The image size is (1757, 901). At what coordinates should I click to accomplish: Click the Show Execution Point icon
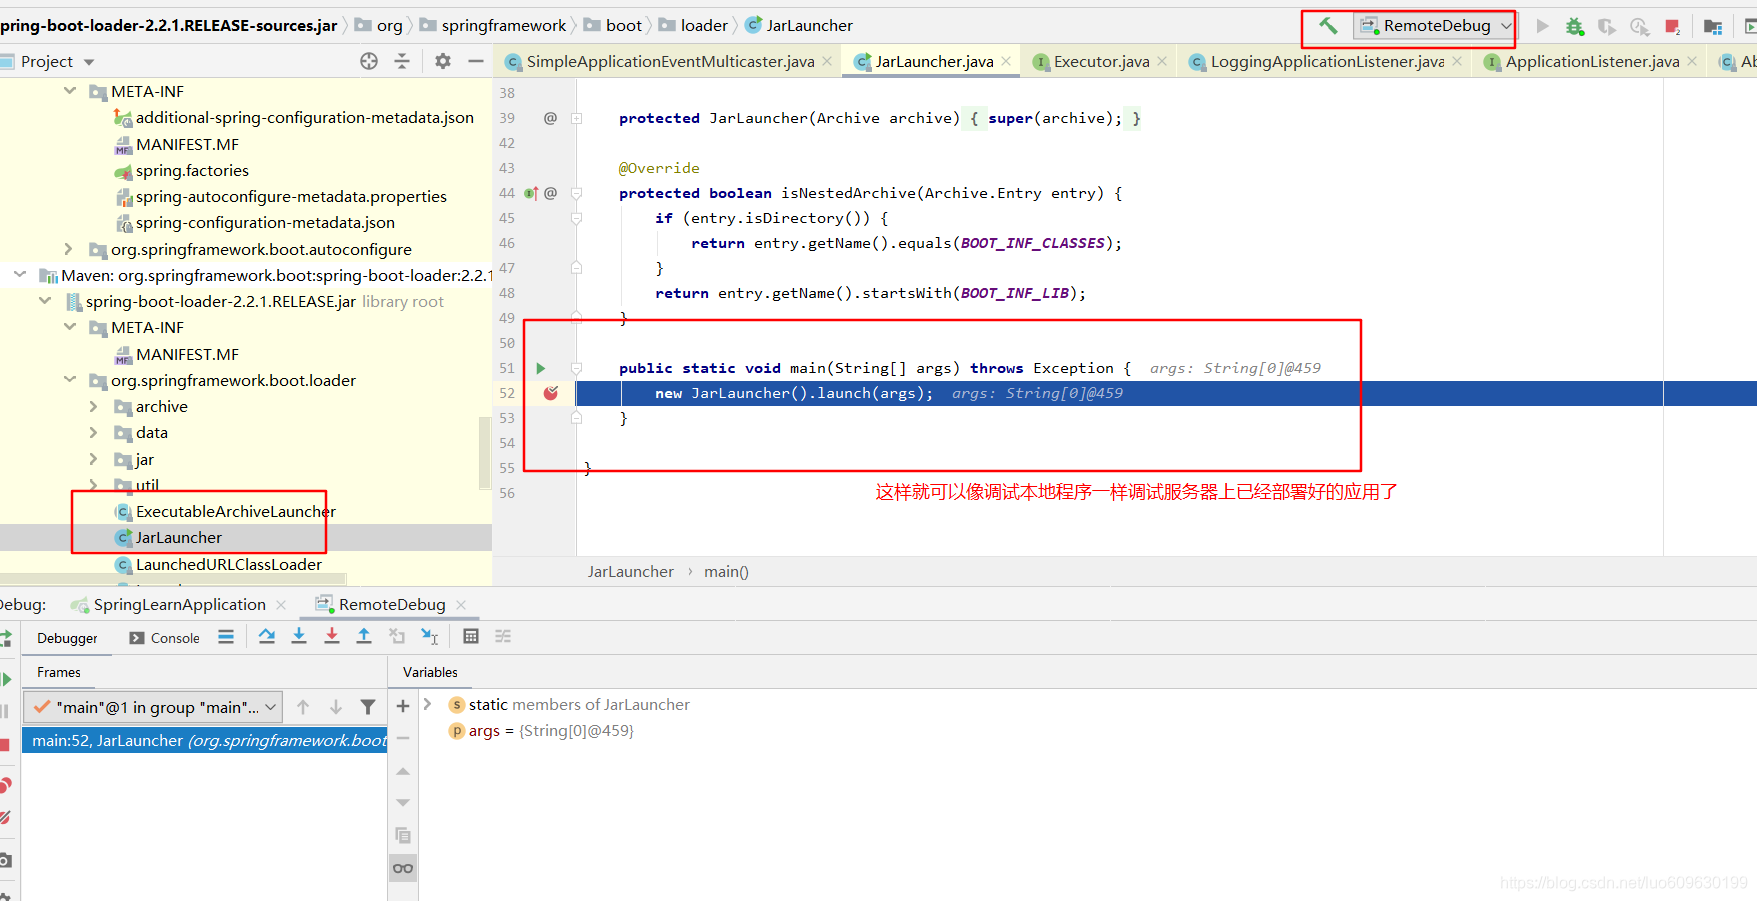pos(267,636)
